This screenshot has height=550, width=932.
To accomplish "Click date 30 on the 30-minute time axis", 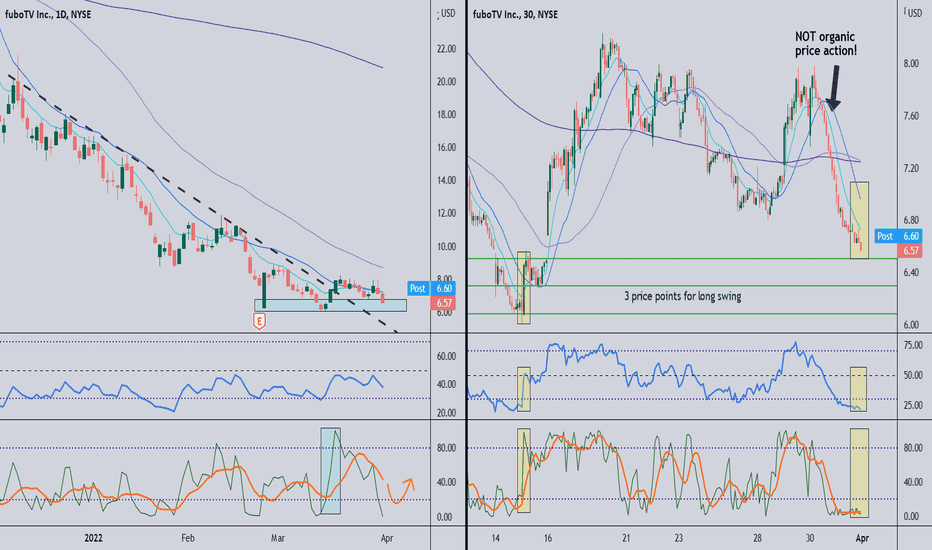I will pos(810,538).
